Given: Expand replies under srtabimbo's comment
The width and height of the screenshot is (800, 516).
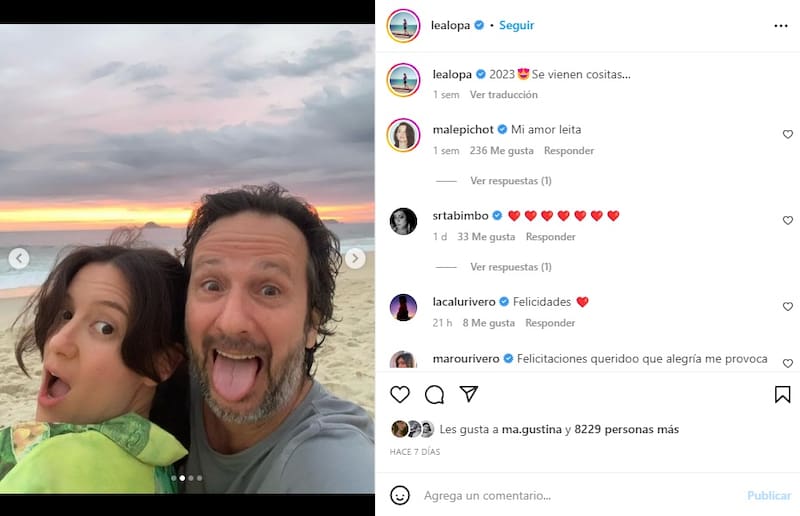Looking at the screenshot, I should click(510, 267).
